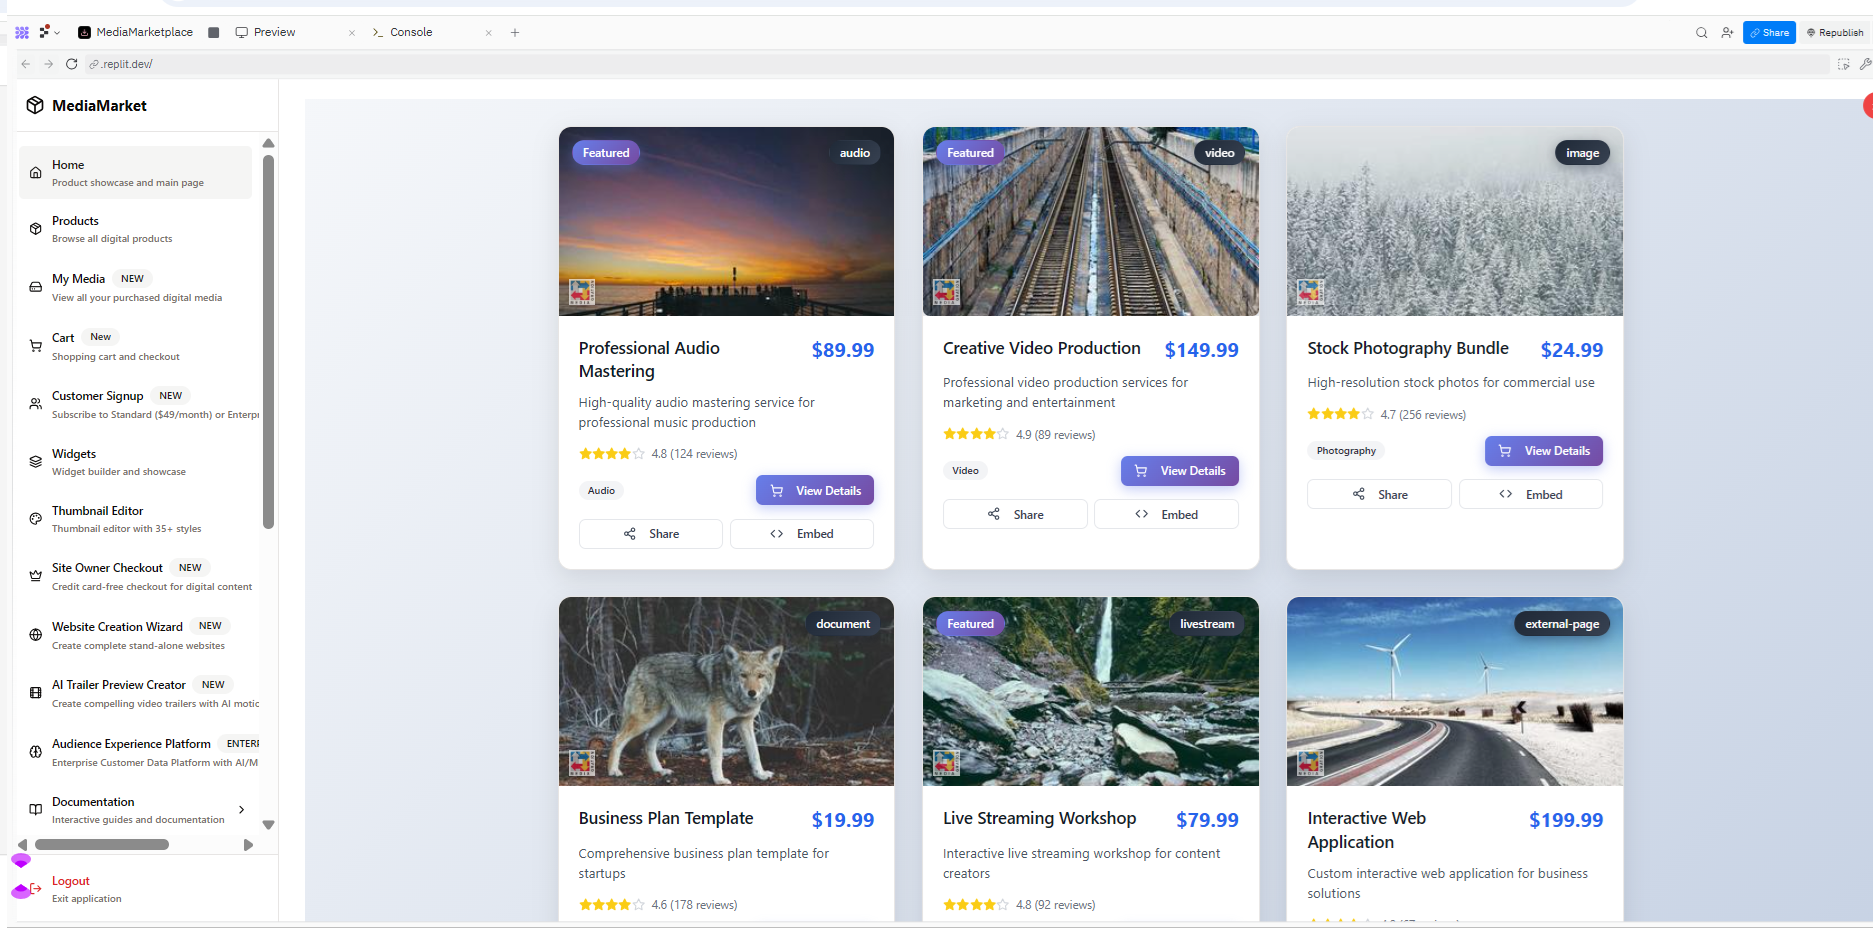Expand the Documentation chevron arrow
This screenshot has height=928, width=1873.
[x=242, y=810]
